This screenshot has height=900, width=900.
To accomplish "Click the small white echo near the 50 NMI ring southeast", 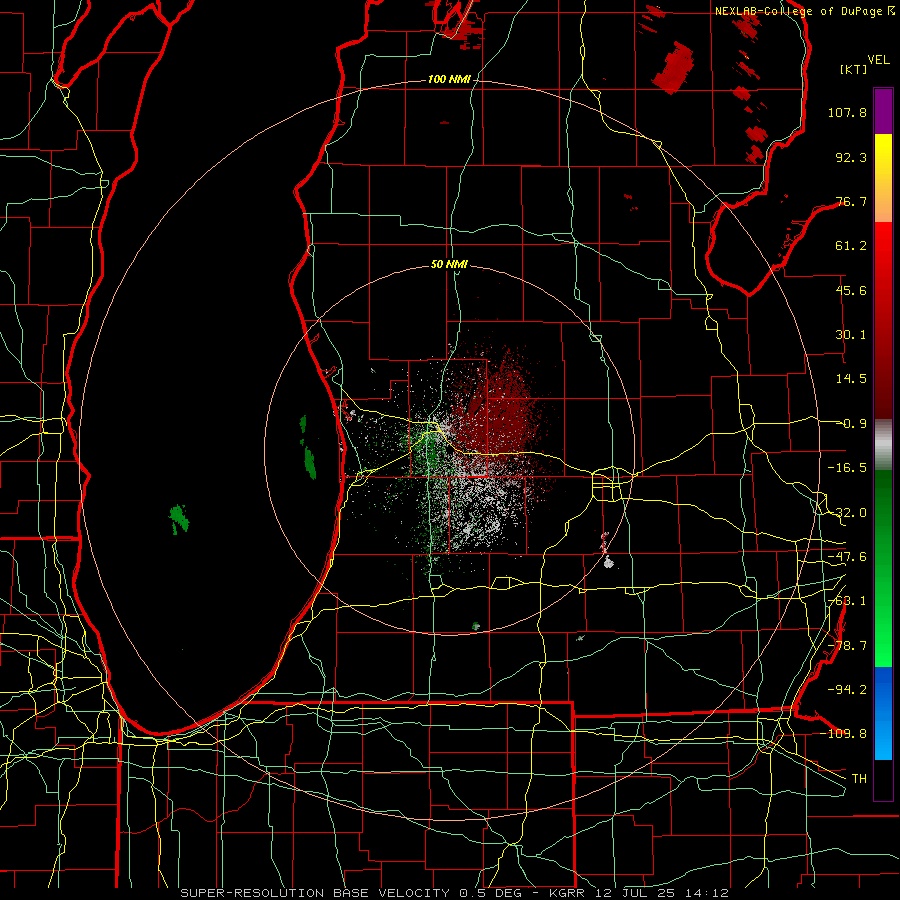I will (x=609, y=563).
